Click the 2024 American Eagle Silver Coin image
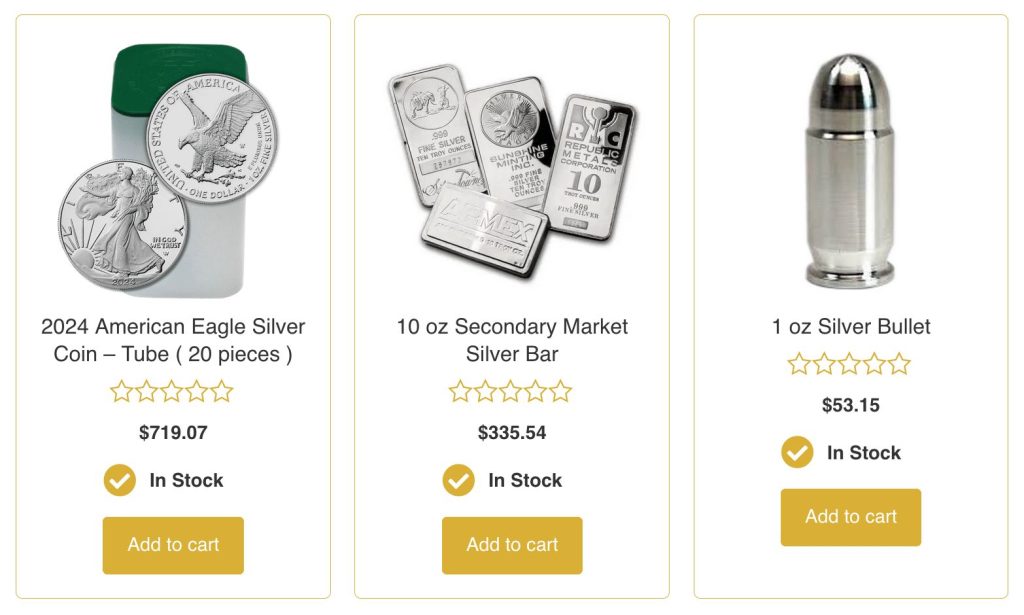Viewport: 1024px width, 615px height. pos(170,170)
